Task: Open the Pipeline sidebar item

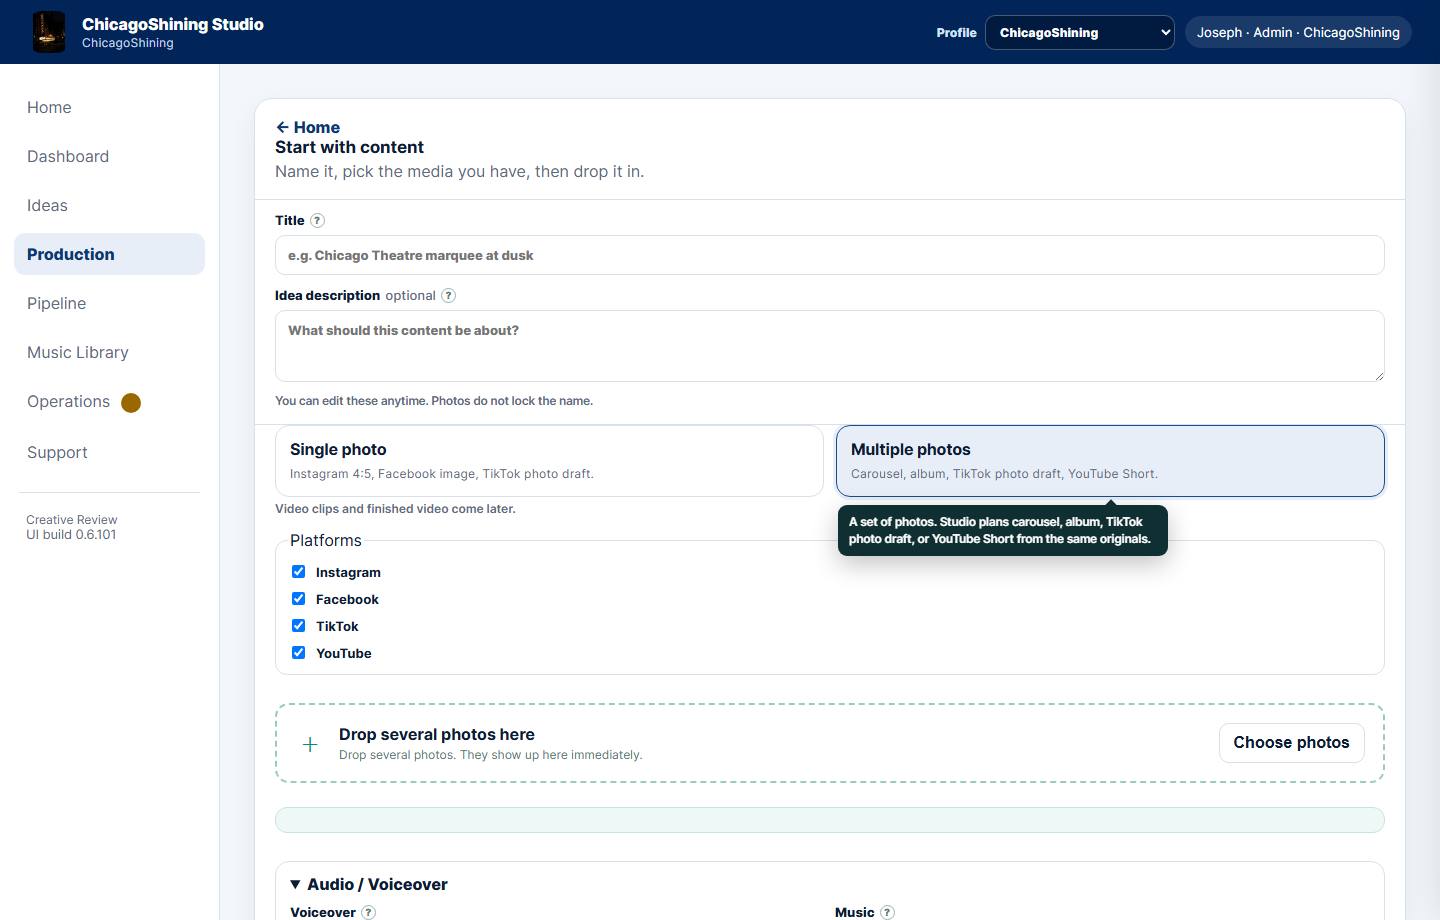Action: point(109,303)
